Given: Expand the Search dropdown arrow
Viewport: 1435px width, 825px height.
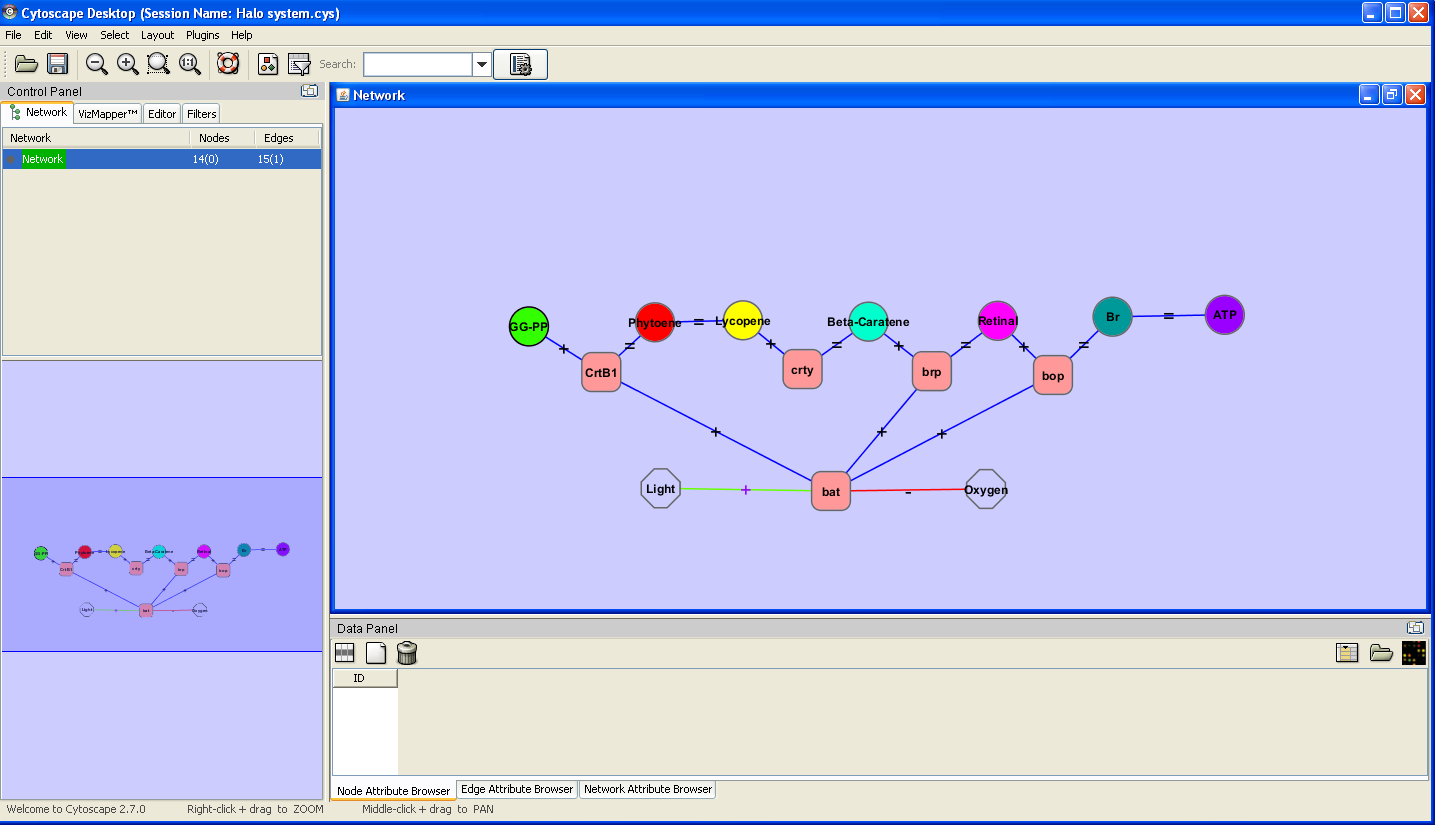Looking at the screenshot, I should pos(482,65).
